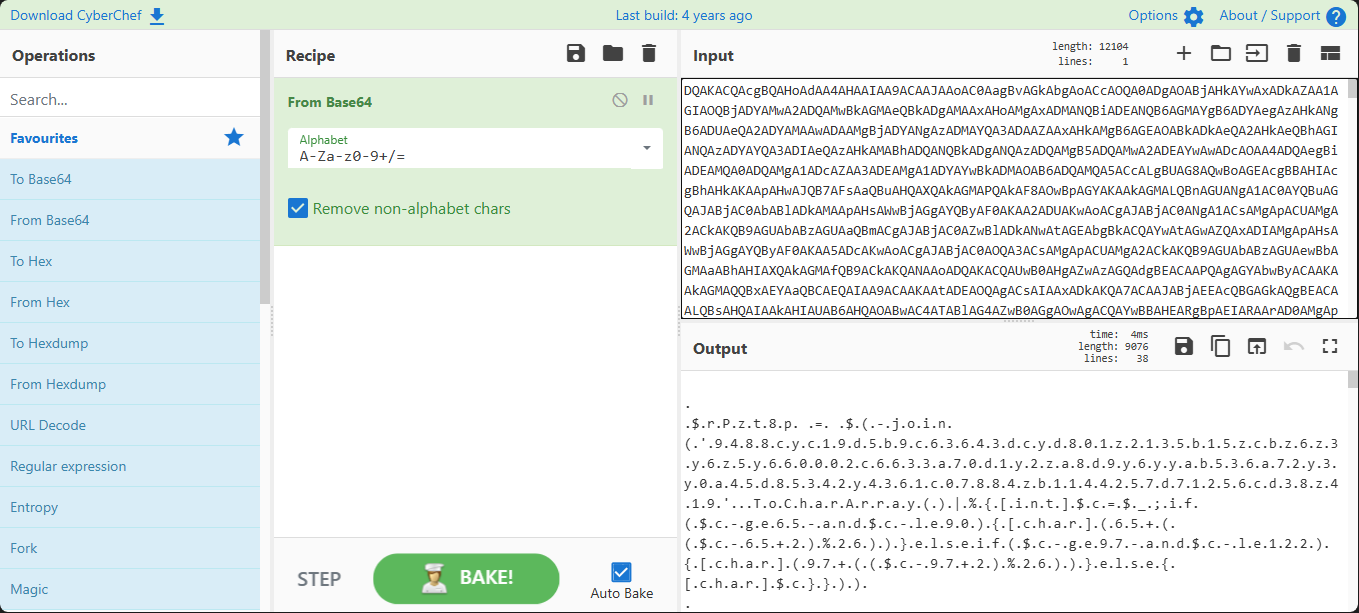1359x613 pixels.
Task: Reset the pane layout
Action: (1329, 54)
